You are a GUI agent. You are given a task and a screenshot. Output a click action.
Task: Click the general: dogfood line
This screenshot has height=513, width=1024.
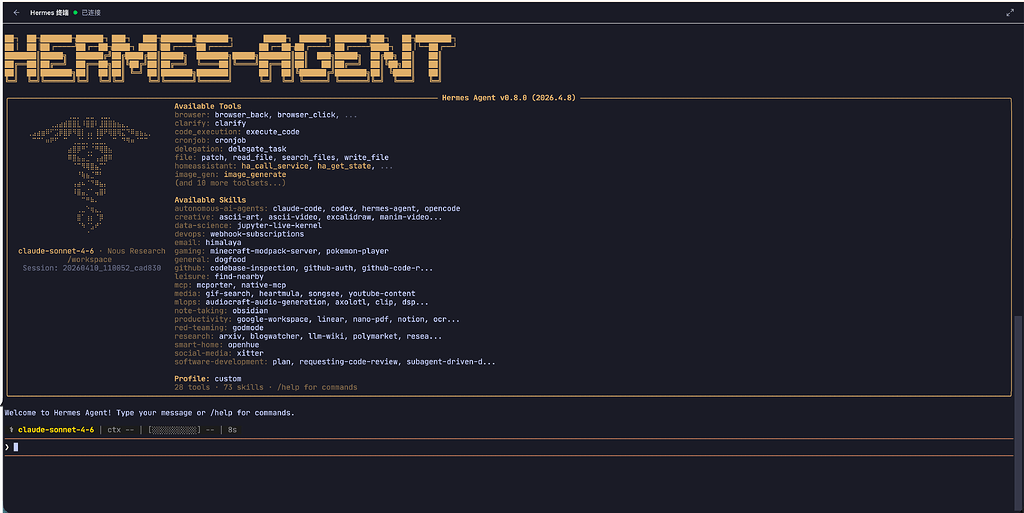click(210, 259)
